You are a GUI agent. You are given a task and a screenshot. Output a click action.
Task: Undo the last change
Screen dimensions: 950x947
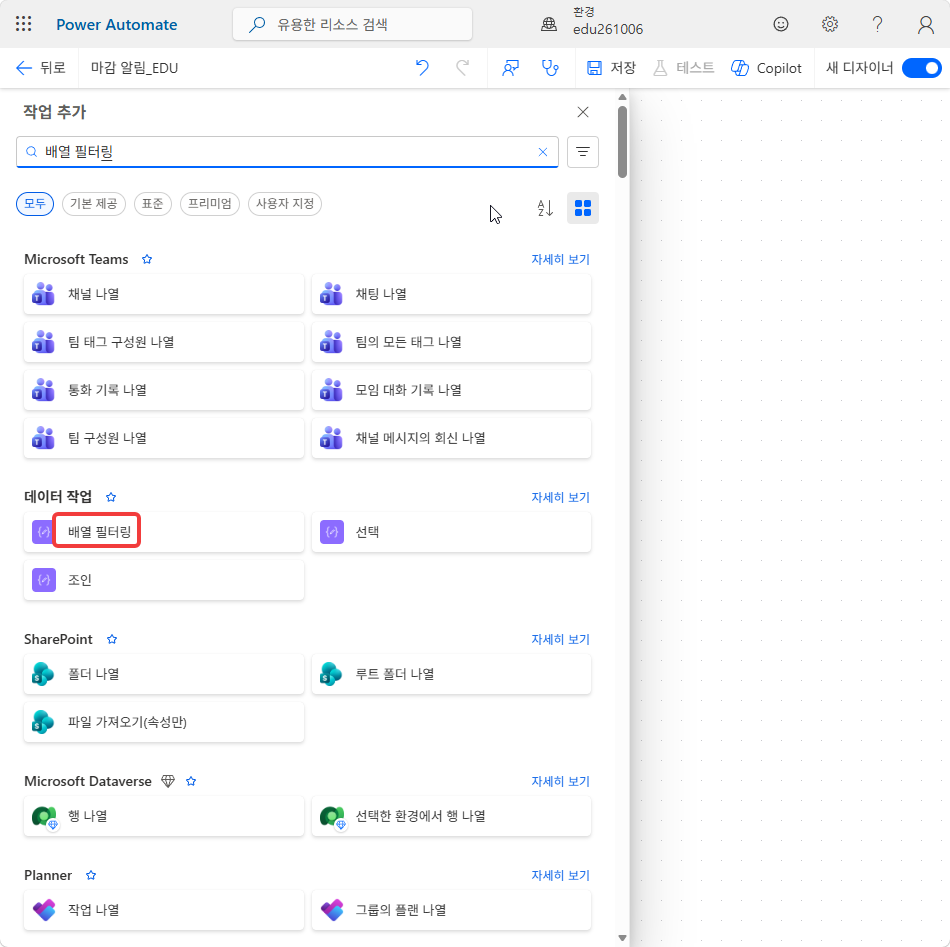[x=422, y=68]
